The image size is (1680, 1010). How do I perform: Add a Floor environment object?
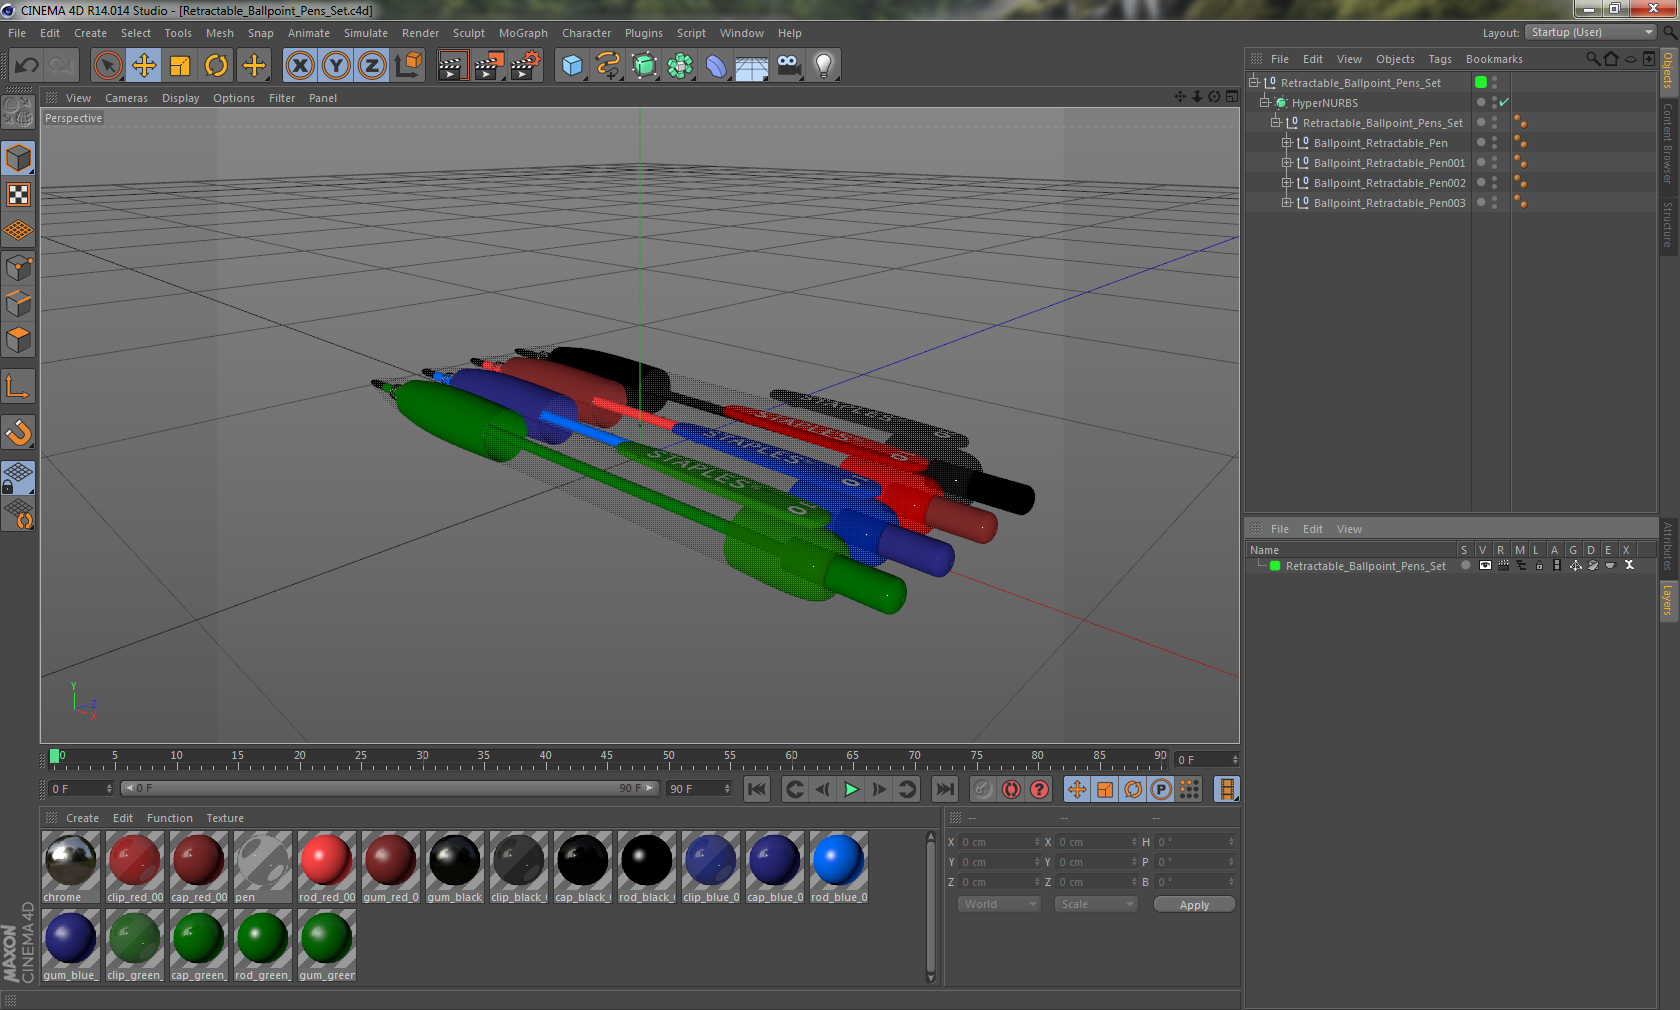[752, 66]
